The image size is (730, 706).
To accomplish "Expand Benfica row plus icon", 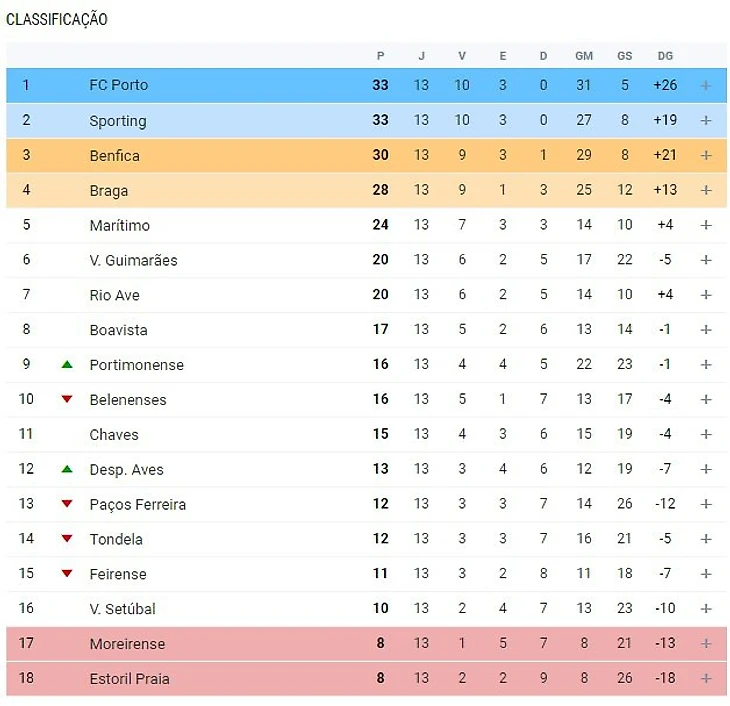I will [705, 156].
